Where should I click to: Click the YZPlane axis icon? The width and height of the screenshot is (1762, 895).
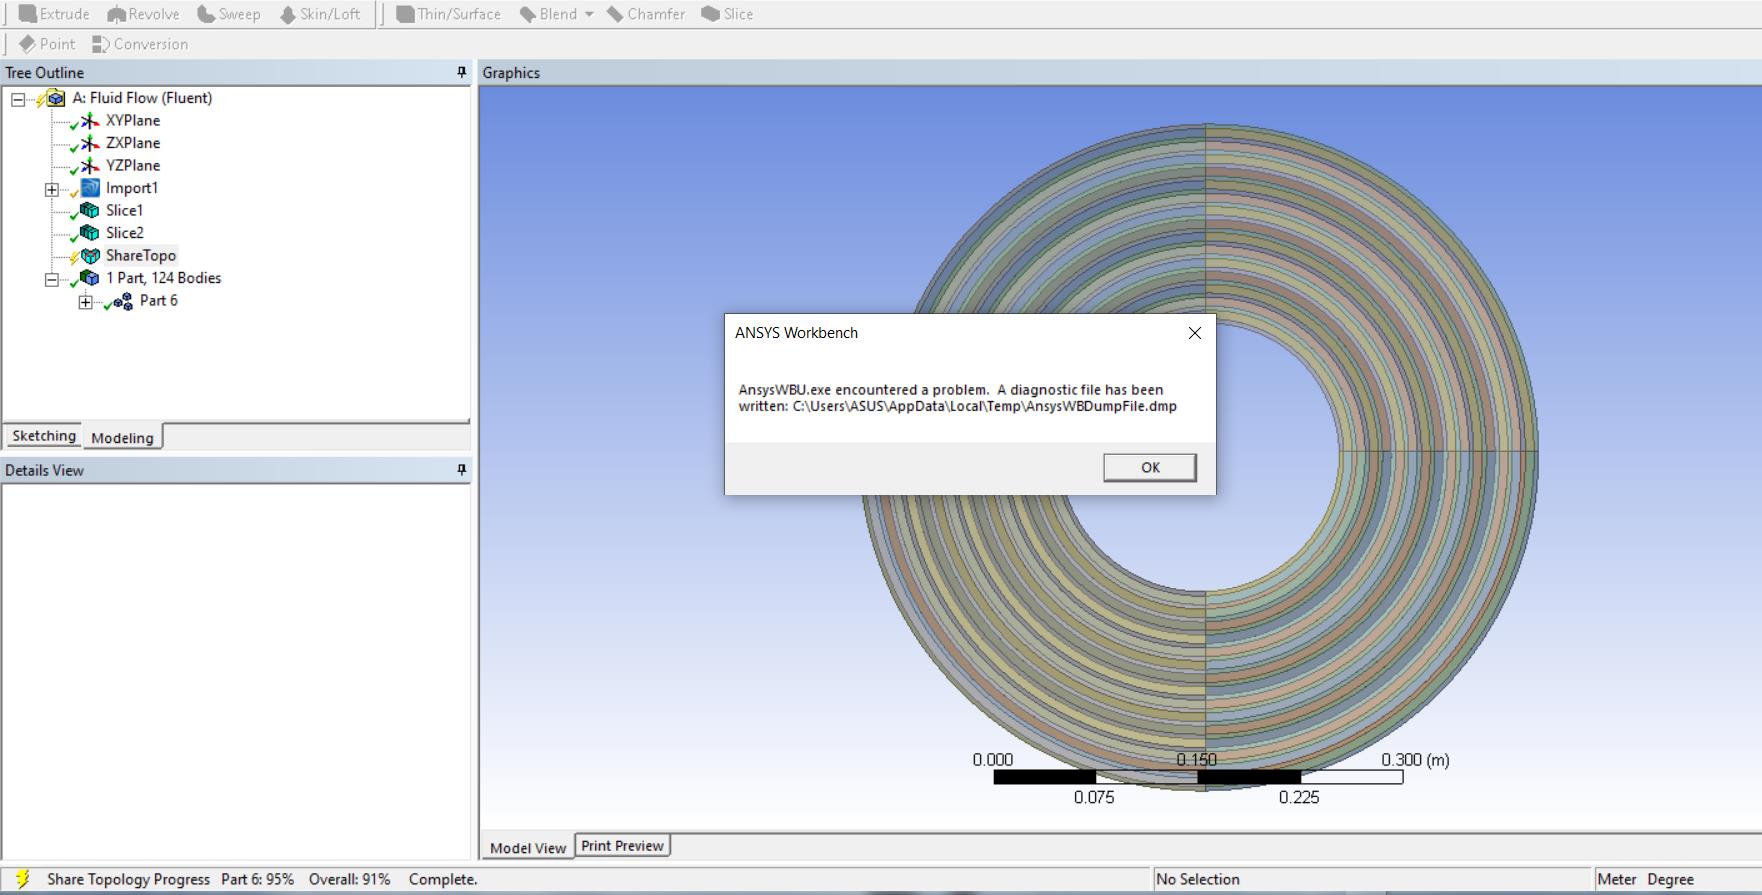(x=90, y=165)
